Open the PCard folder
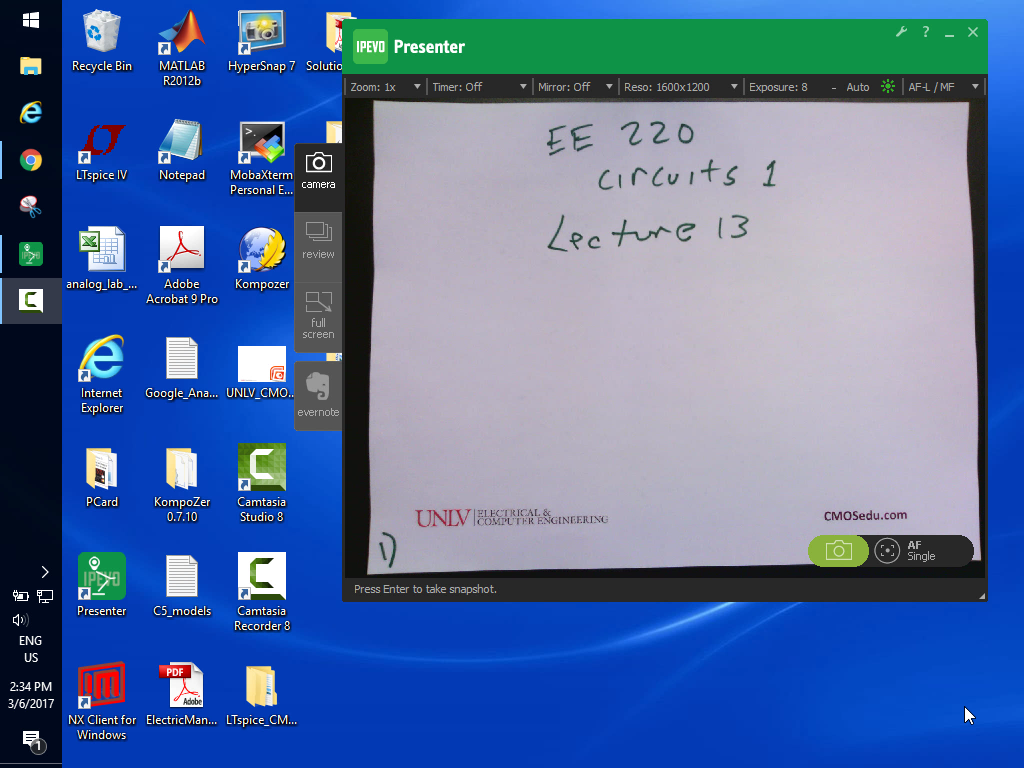The image size is (1024, 768). click(101, 477)
